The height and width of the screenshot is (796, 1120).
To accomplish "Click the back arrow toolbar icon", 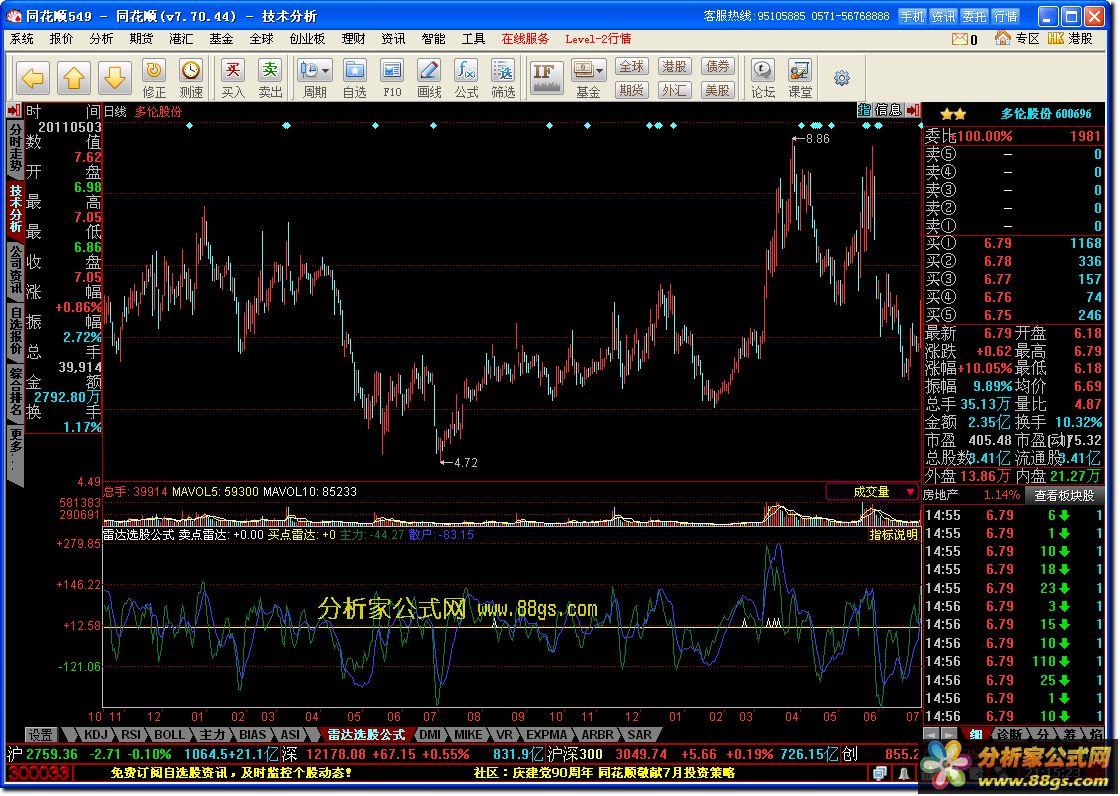I will 33,77.
